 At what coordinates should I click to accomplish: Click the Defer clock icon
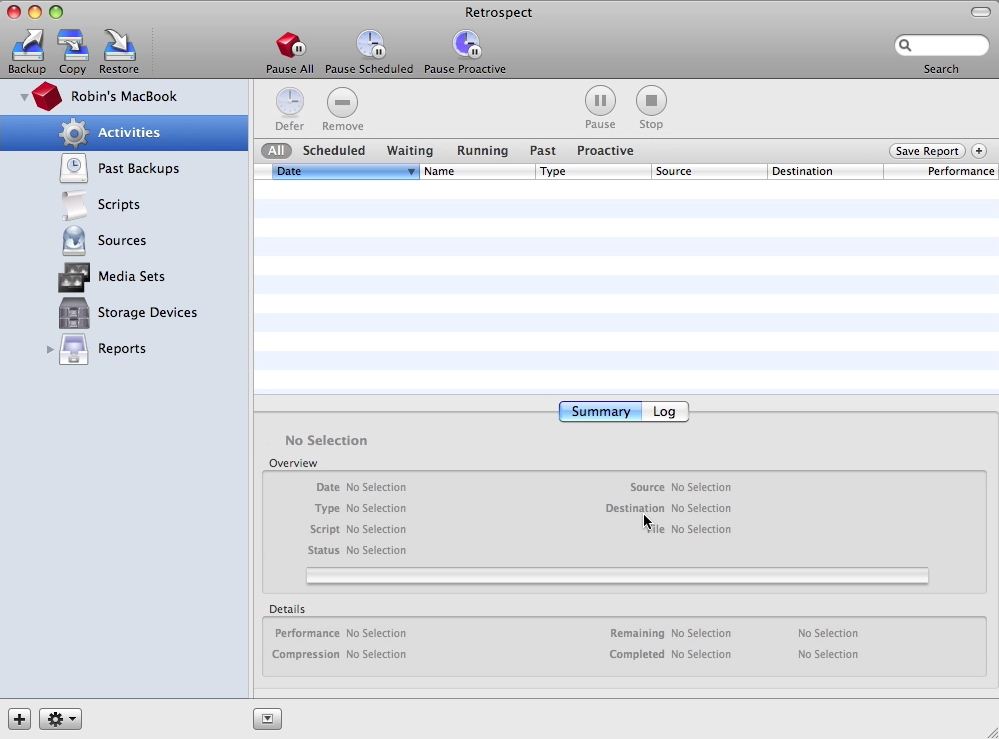[x=290, y=101]
